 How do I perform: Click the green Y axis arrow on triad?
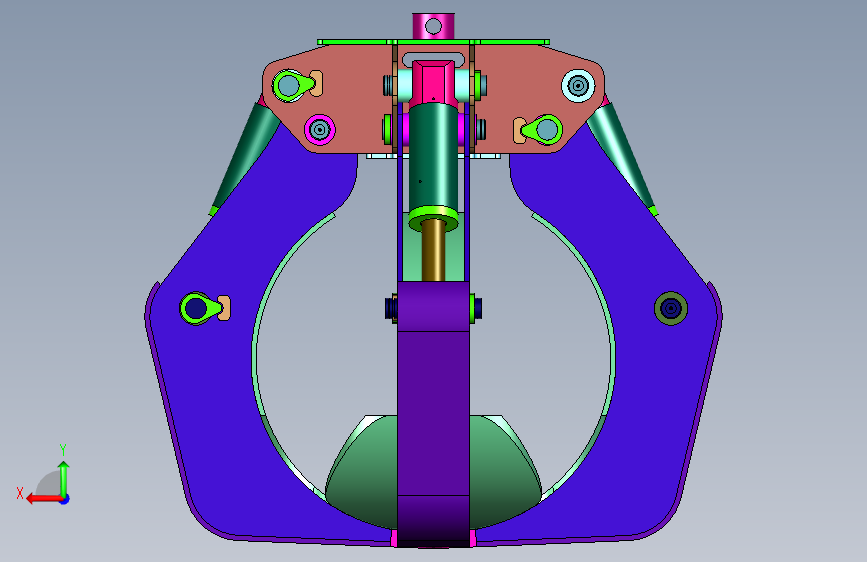pyautogui.click(x=64, y=479)
